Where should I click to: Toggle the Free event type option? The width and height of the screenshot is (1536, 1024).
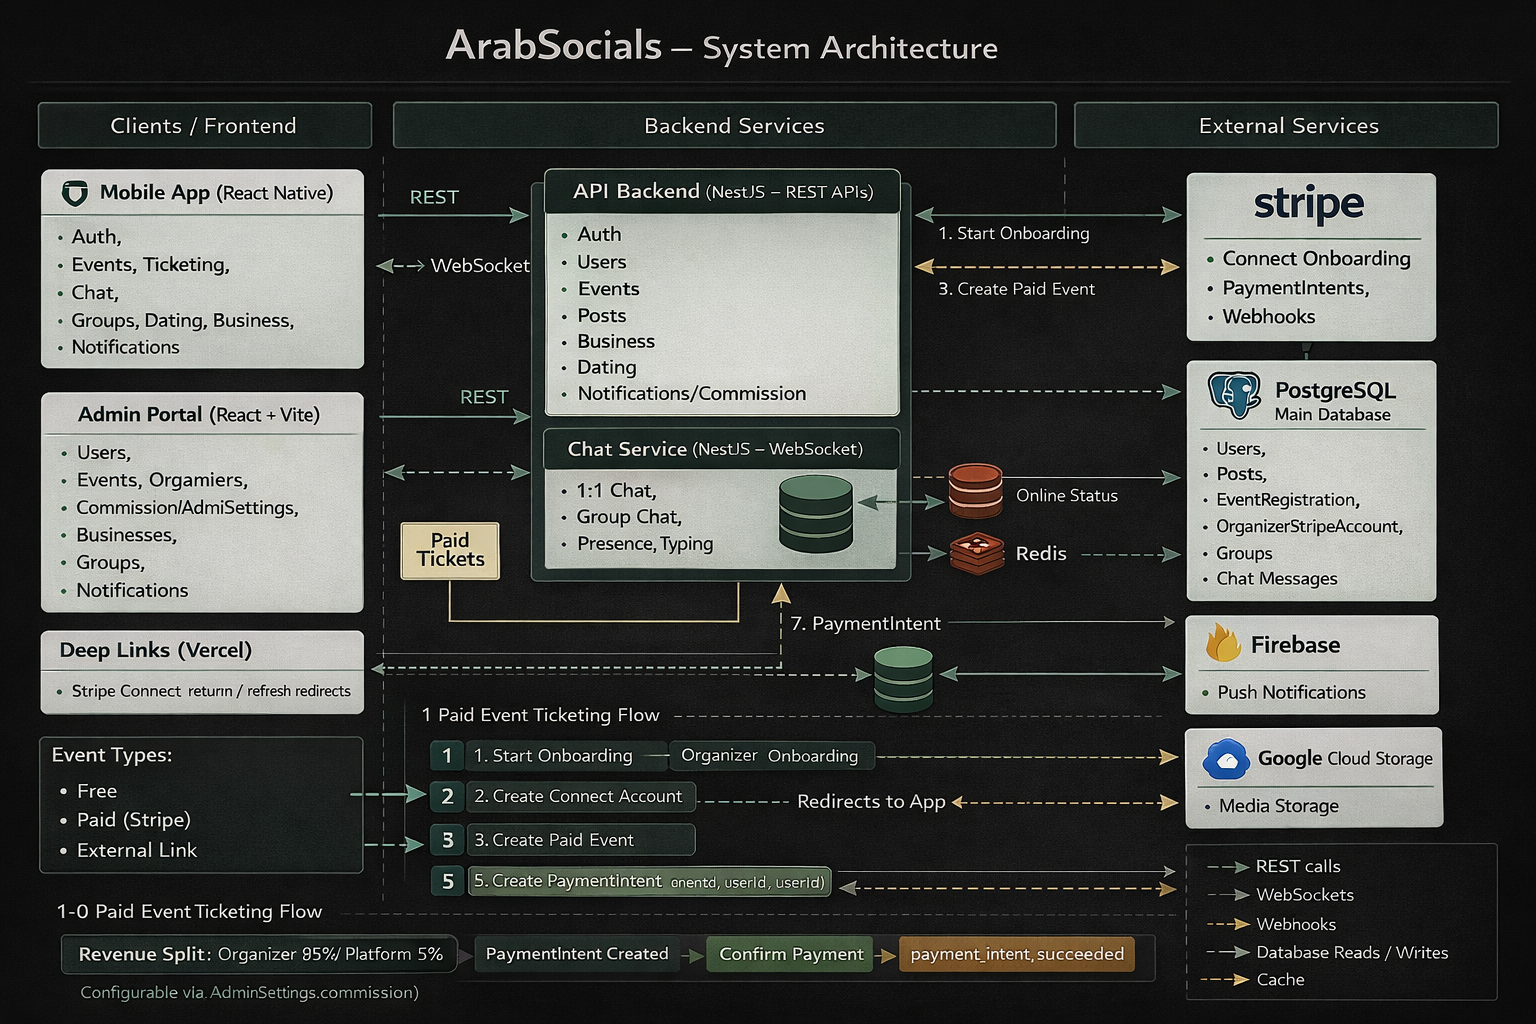point(96,790)
